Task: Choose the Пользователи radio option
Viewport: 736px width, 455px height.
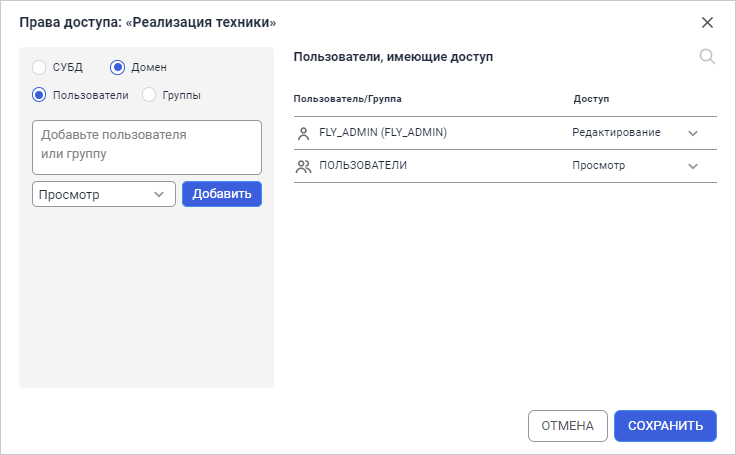Action: click(39, 96)
